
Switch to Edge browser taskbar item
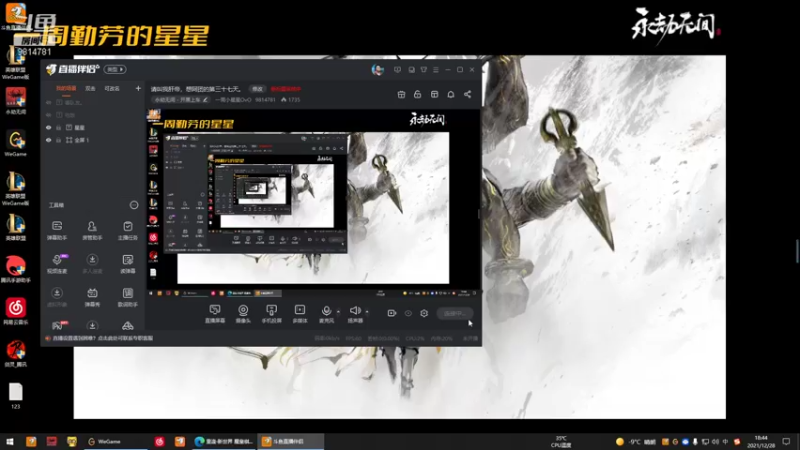tap(223, 442)
